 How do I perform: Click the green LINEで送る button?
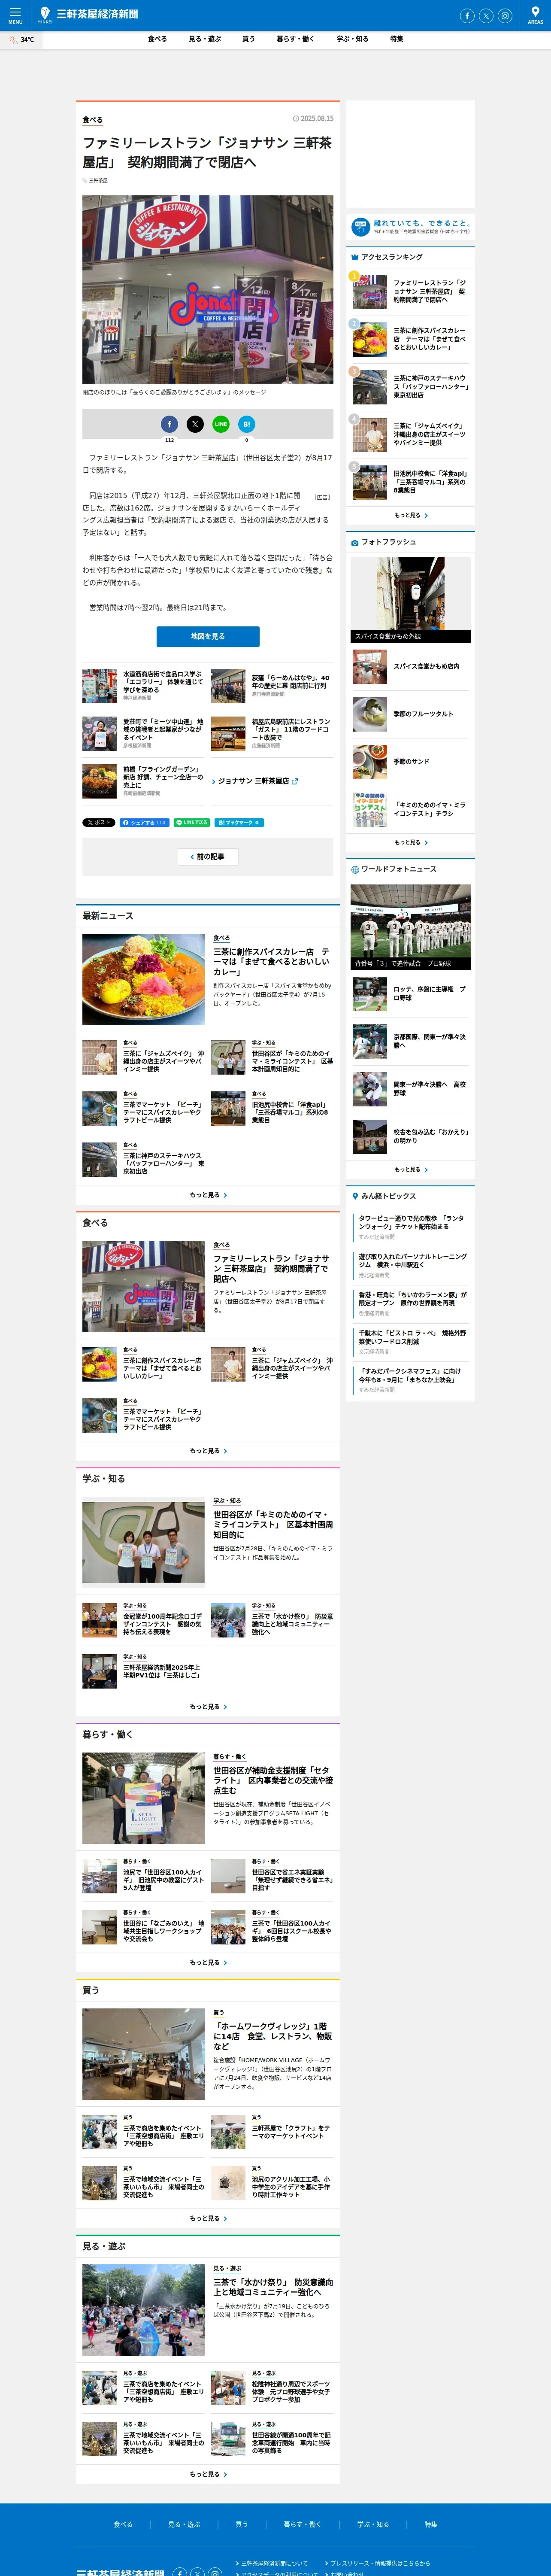tap(192, 822)
